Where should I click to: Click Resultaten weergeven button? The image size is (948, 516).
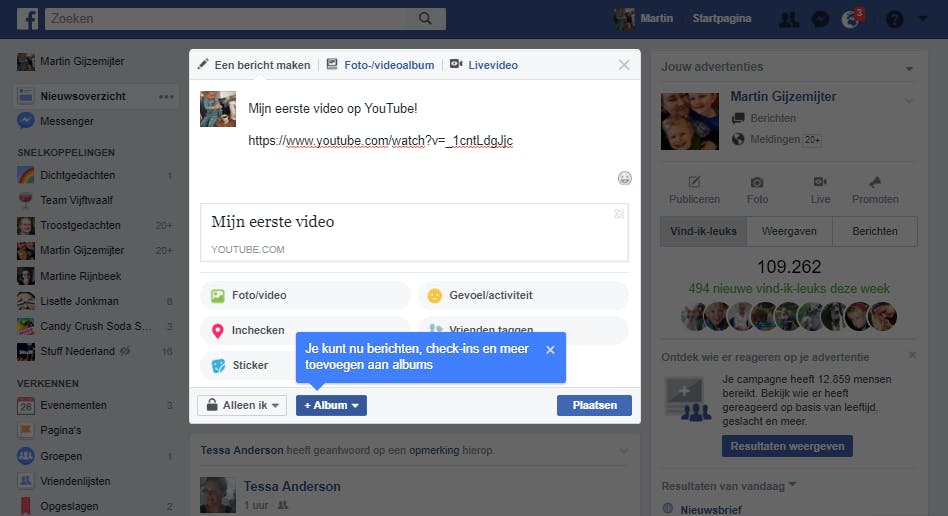pyautogui.click(x=787, y=446)
